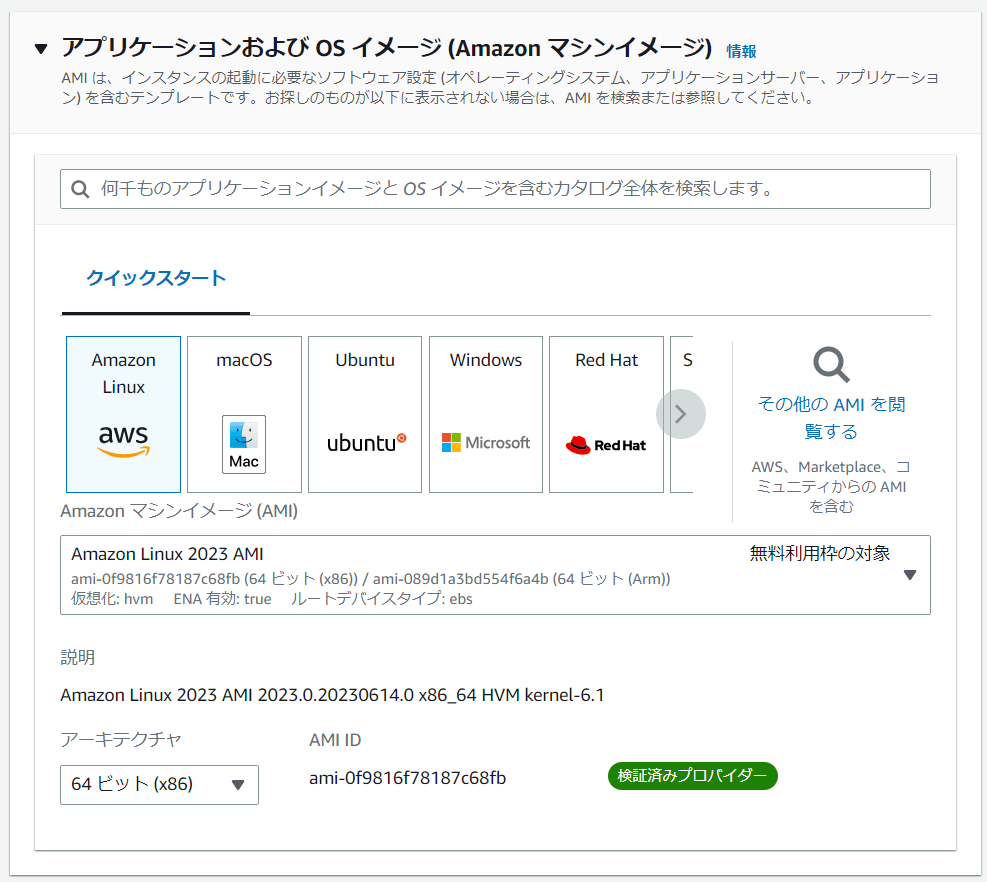This screenshot has height=882, width=987.
Task: Switch to the クイックスタート tab
Action: click(x=155, y=278)
